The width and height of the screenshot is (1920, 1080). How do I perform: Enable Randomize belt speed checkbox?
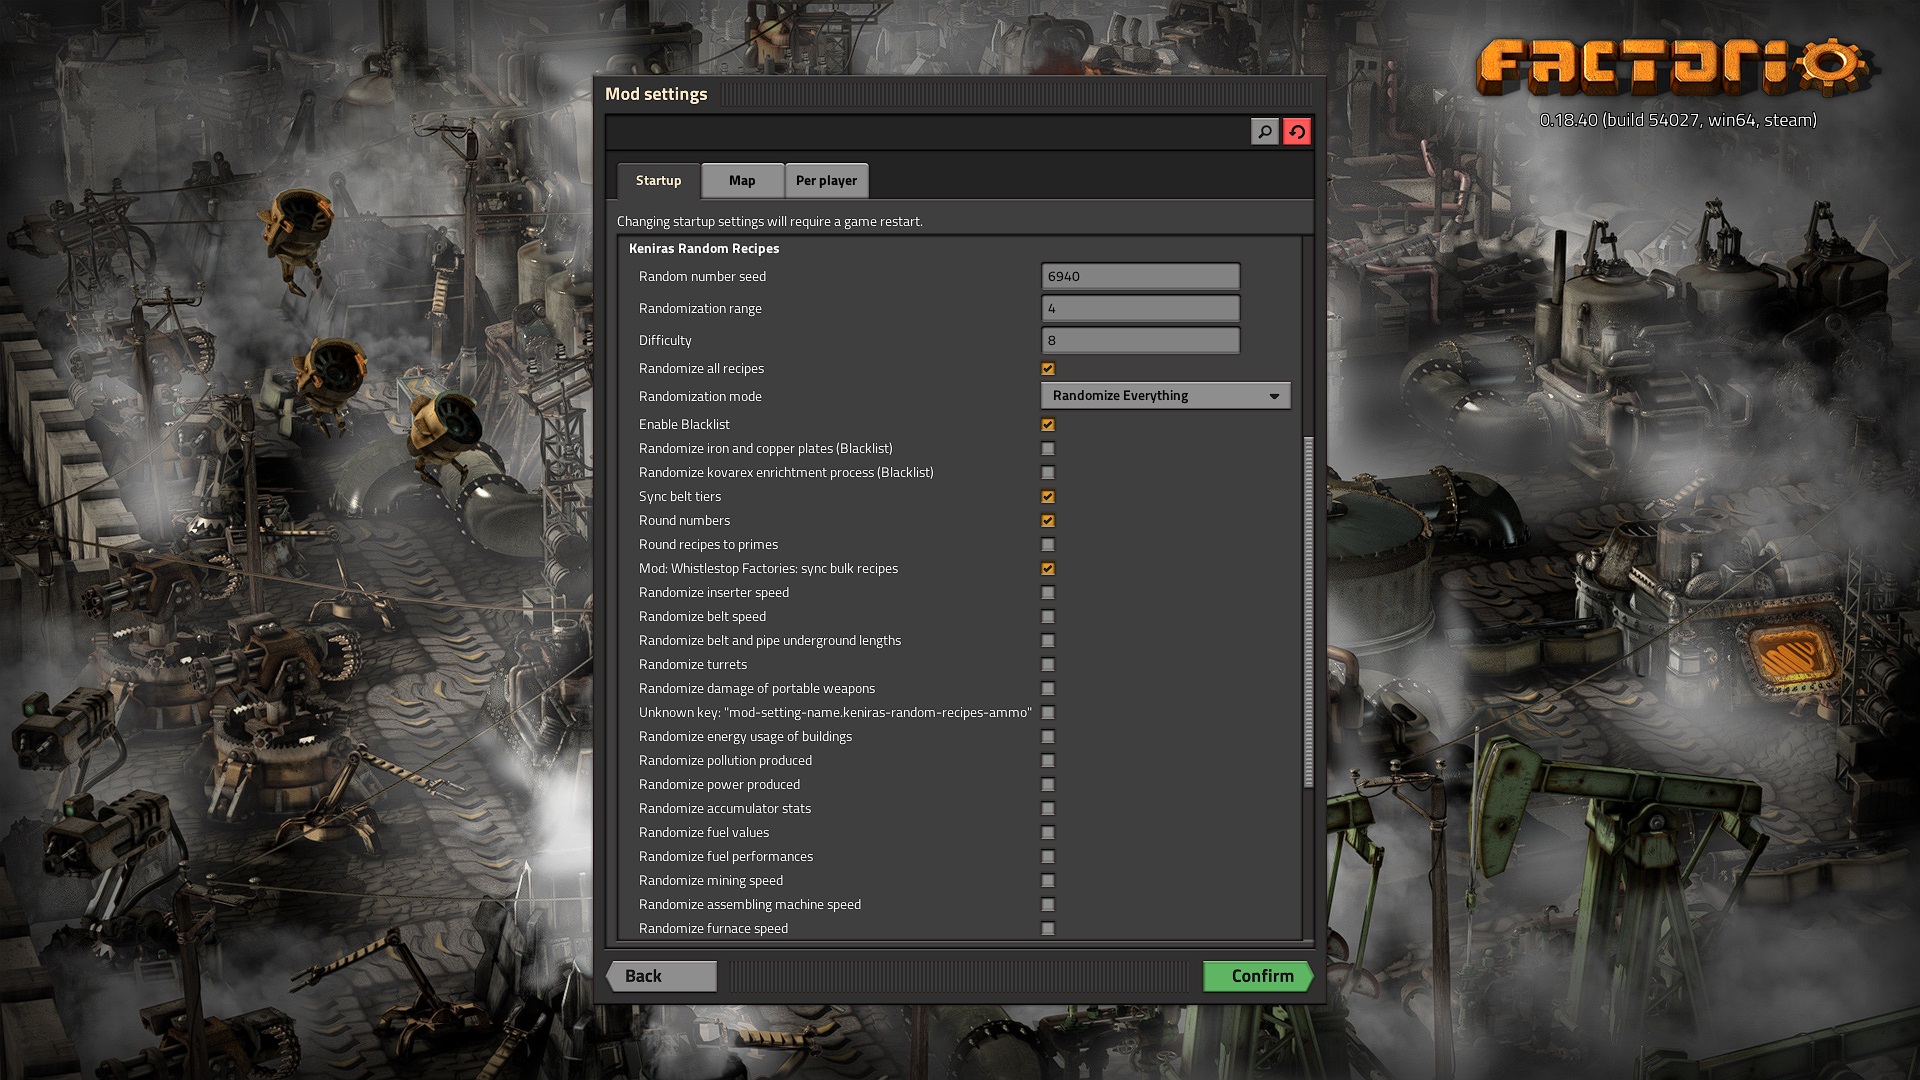1047,616
